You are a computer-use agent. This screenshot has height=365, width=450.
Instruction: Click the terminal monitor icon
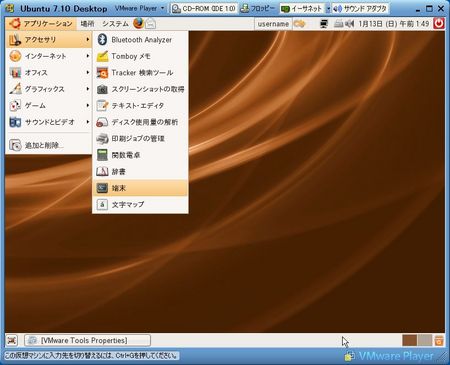point(102,188)
